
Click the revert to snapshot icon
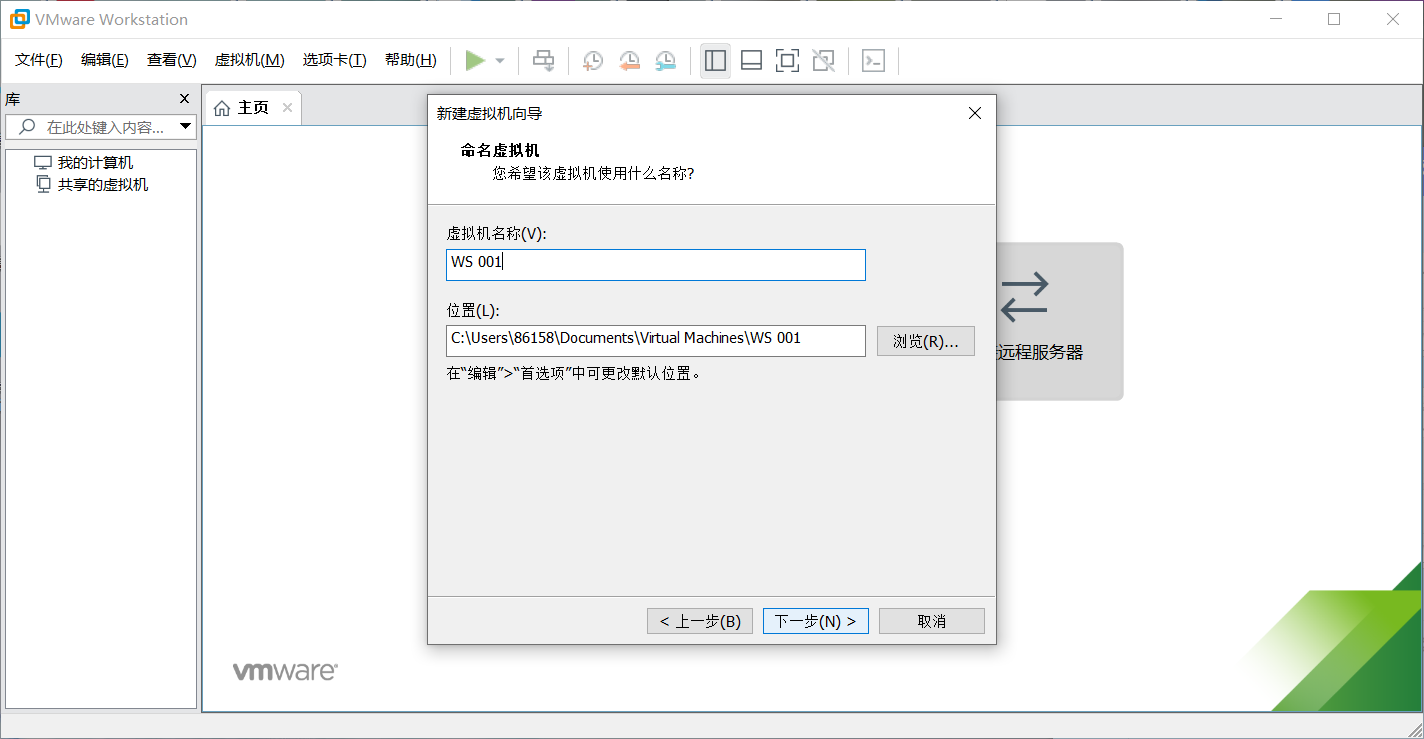629,61
